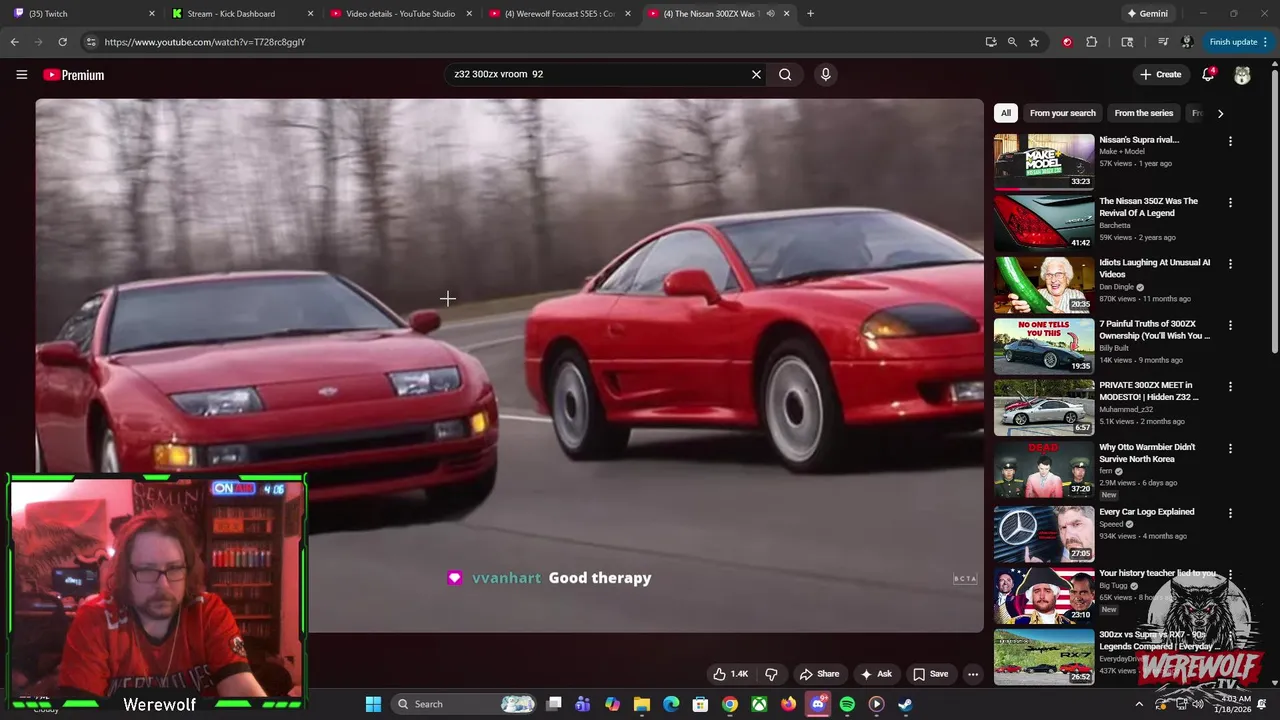Open Firefox from the taskbar
The height and width of the screenshot is (720, 1280).
coord(789,704)
